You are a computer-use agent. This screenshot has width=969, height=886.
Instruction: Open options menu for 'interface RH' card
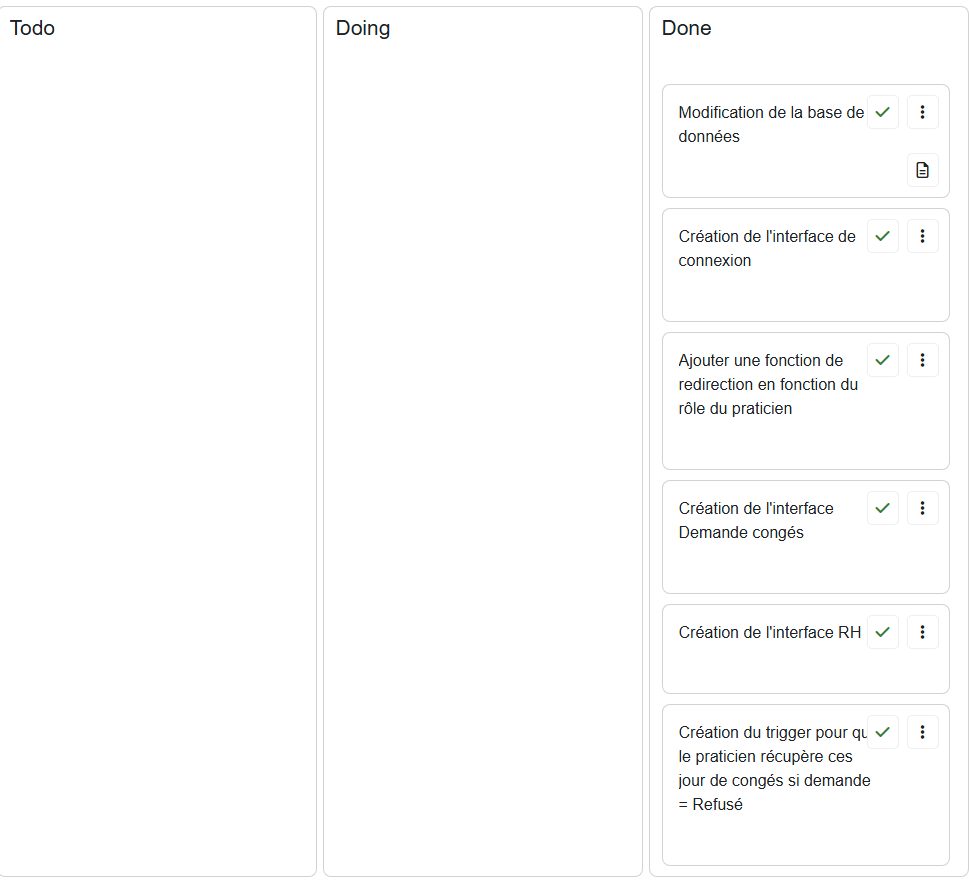pyautogui.click(x=922, y=632)
